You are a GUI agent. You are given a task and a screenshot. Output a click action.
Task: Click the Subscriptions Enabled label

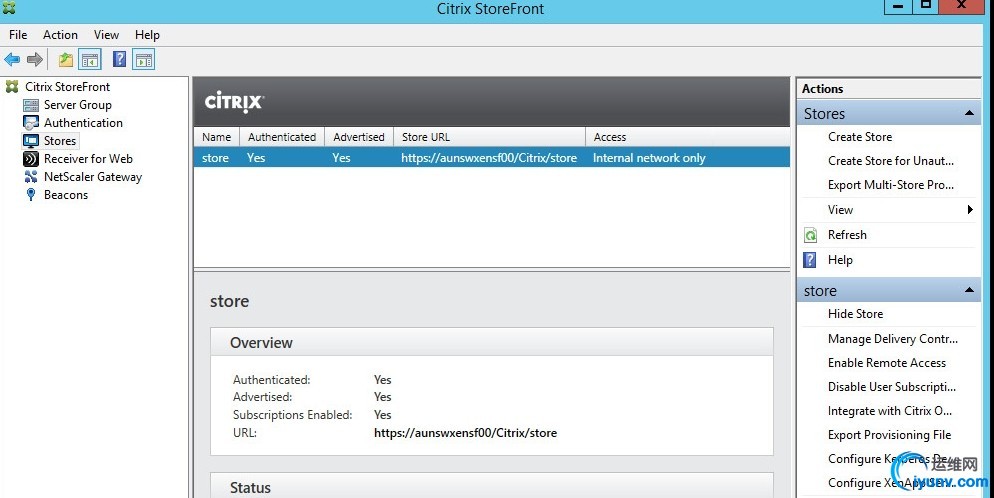(x=292, y=415)
